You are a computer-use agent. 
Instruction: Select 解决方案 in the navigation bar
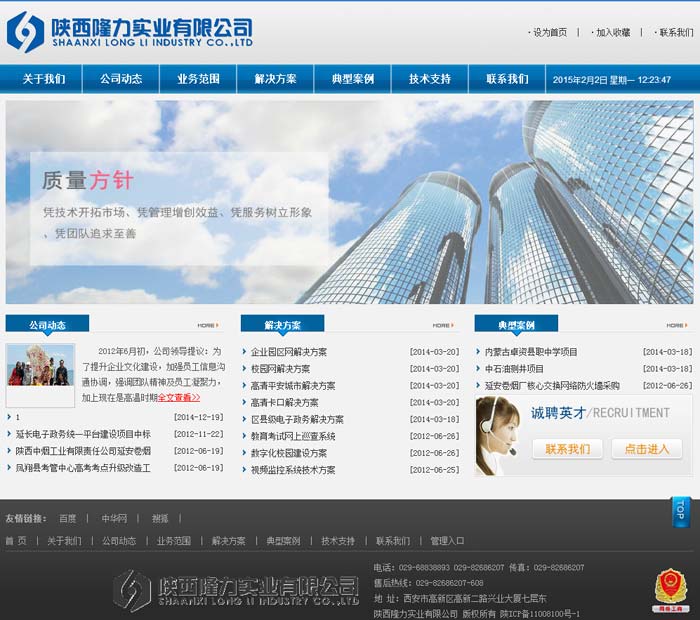pos(275,79)
